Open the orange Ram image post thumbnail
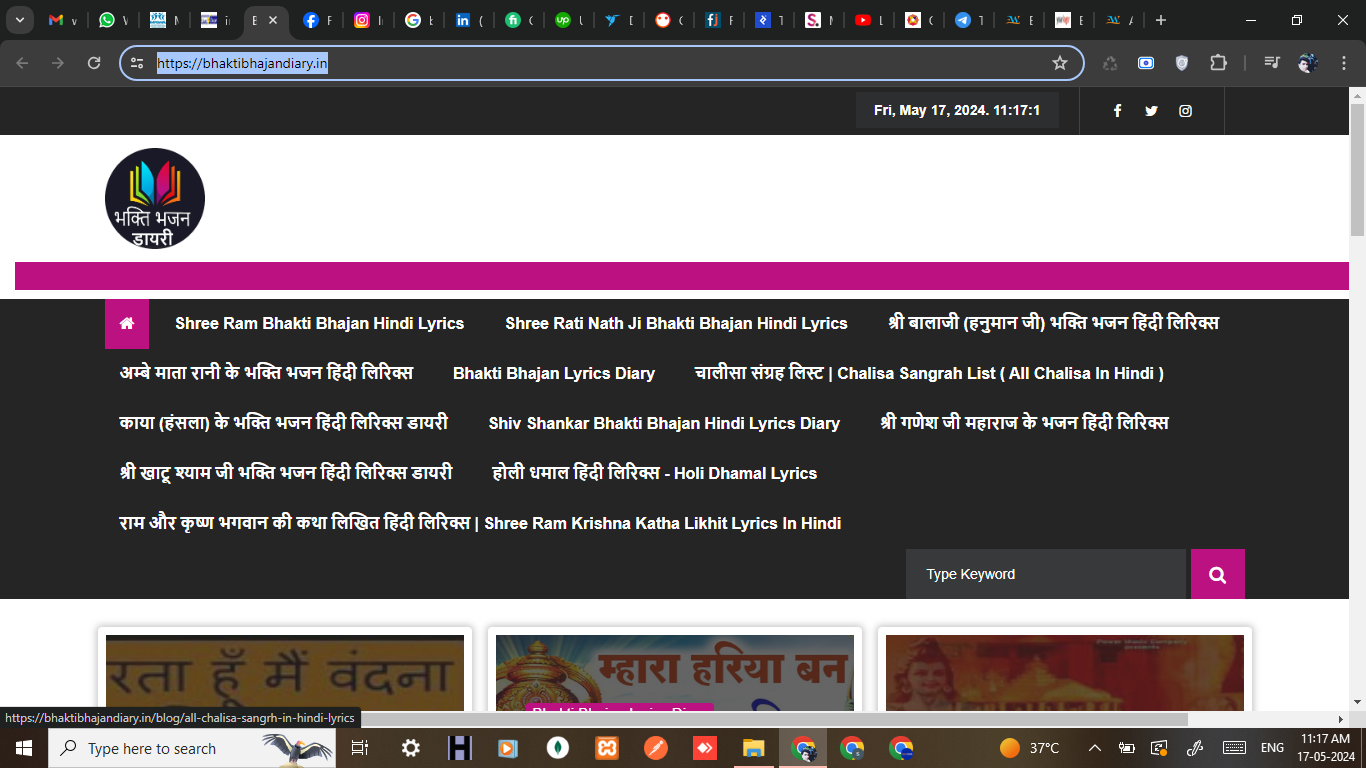Viewport: 1366px width, 768px height. pos(1065,672)
